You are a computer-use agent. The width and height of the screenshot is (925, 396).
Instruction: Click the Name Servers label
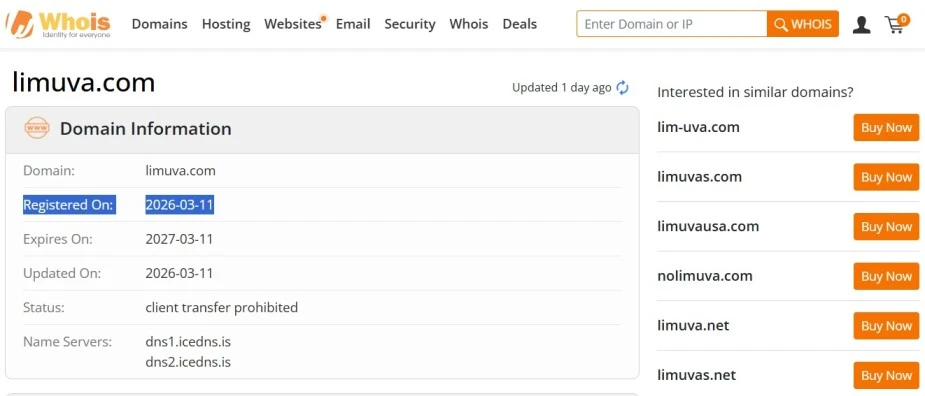[x=67, y=342]
